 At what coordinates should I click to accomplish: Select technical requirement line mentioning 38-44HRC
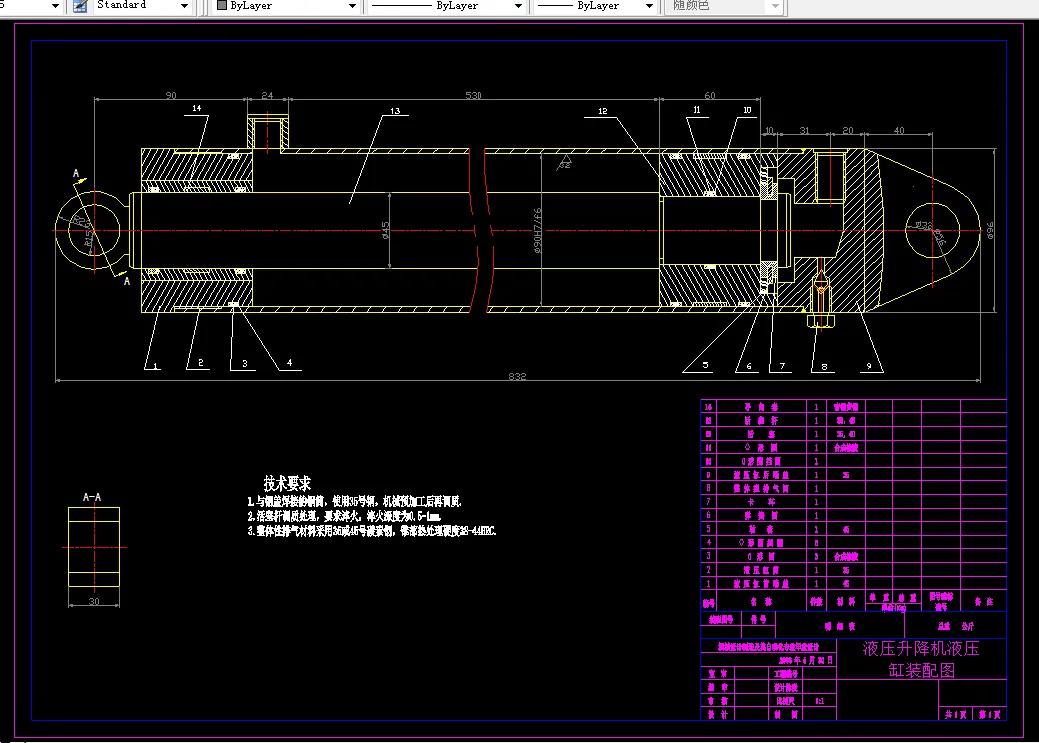click(x=372, y=531)
